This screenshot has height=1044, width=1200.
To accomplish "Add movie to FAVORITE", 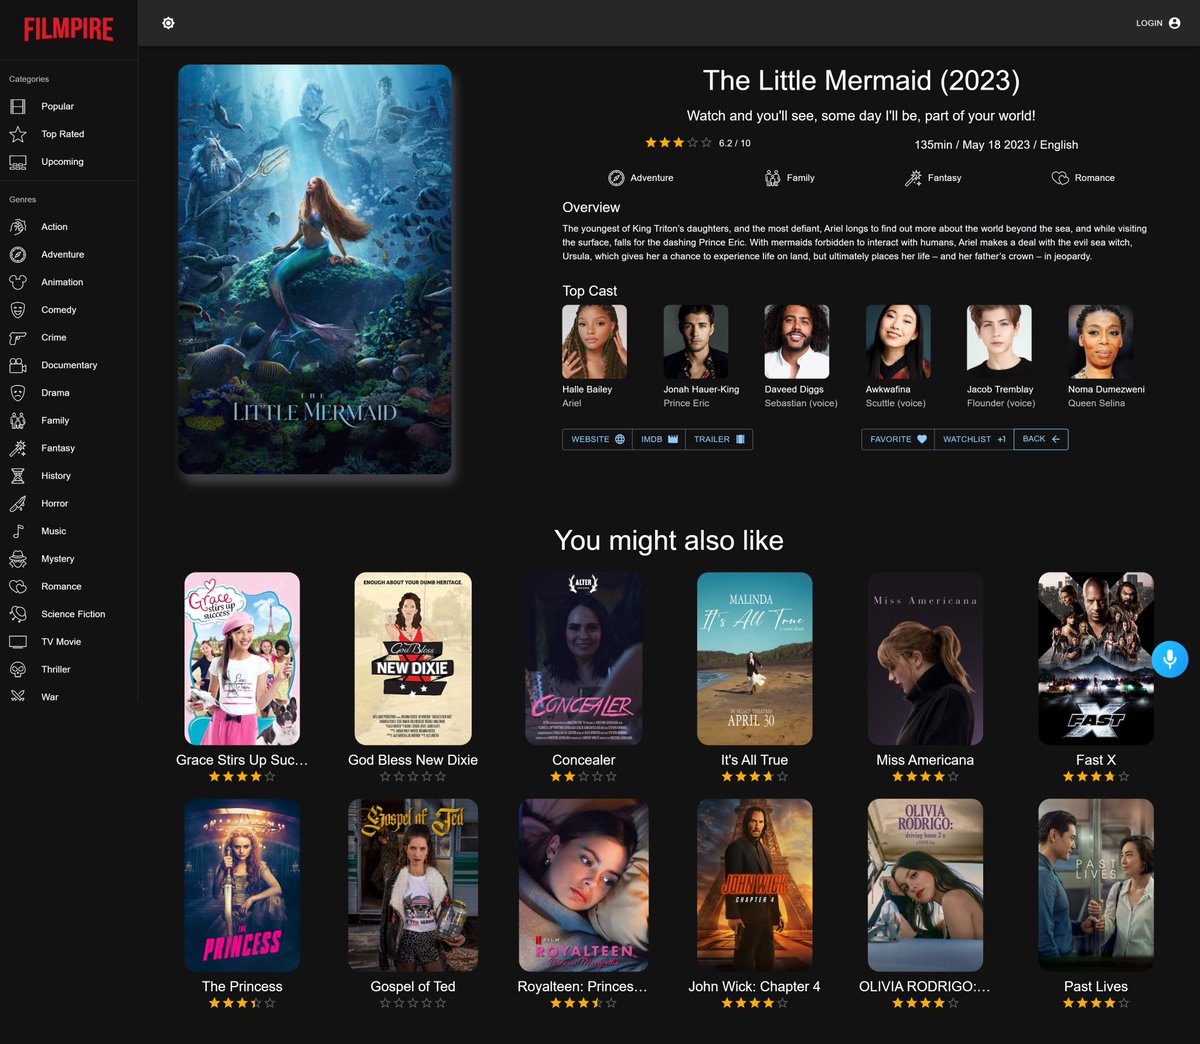I will click(x=898, y=439).
